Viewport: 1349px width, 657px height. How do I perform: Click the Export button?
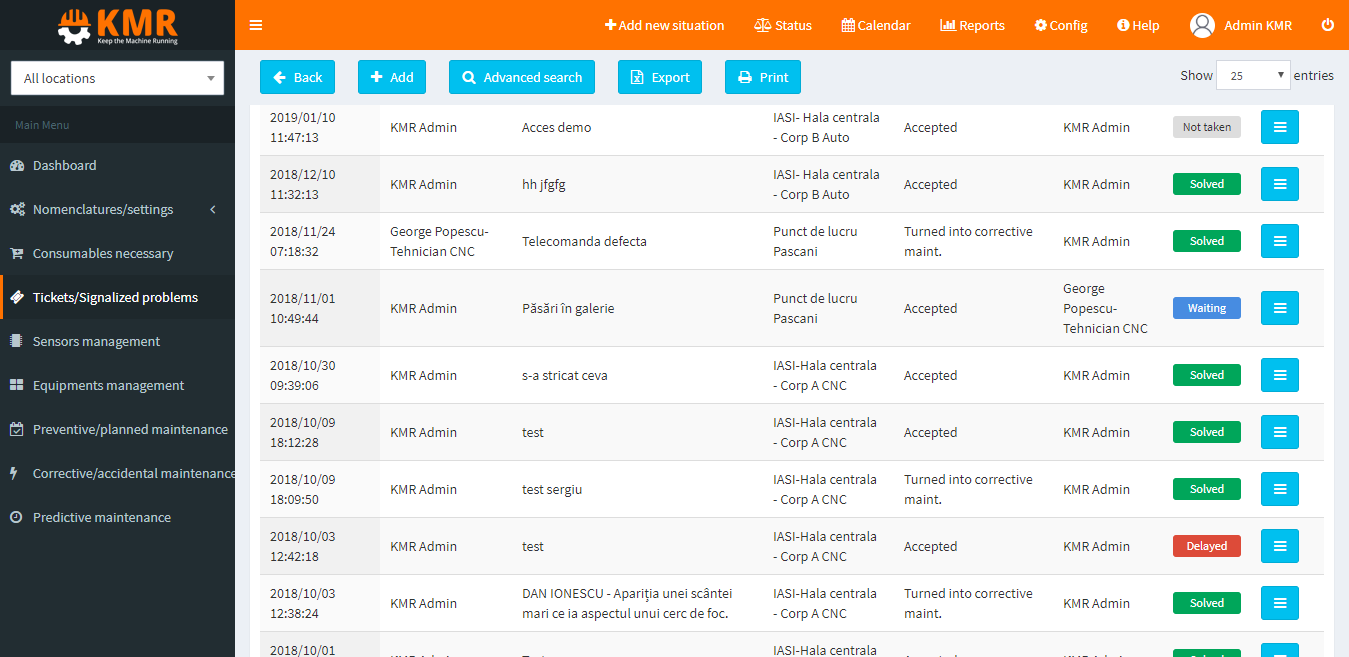coord(660,77)
